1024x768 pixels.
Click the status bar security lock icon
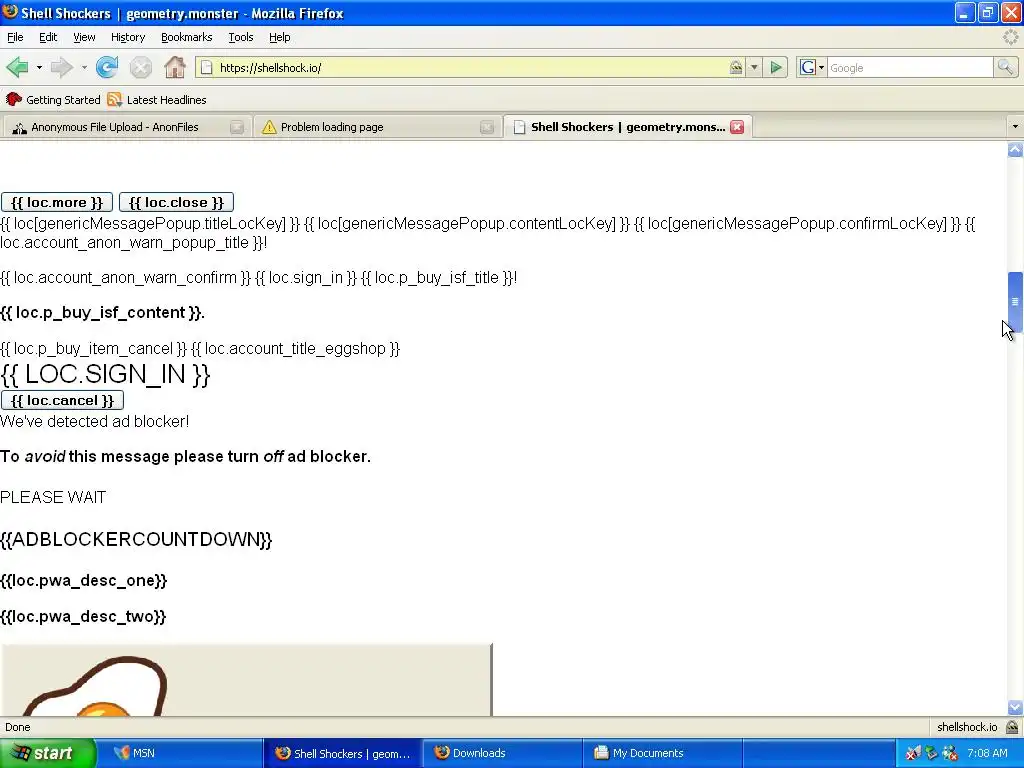[x=1012, y=727]
